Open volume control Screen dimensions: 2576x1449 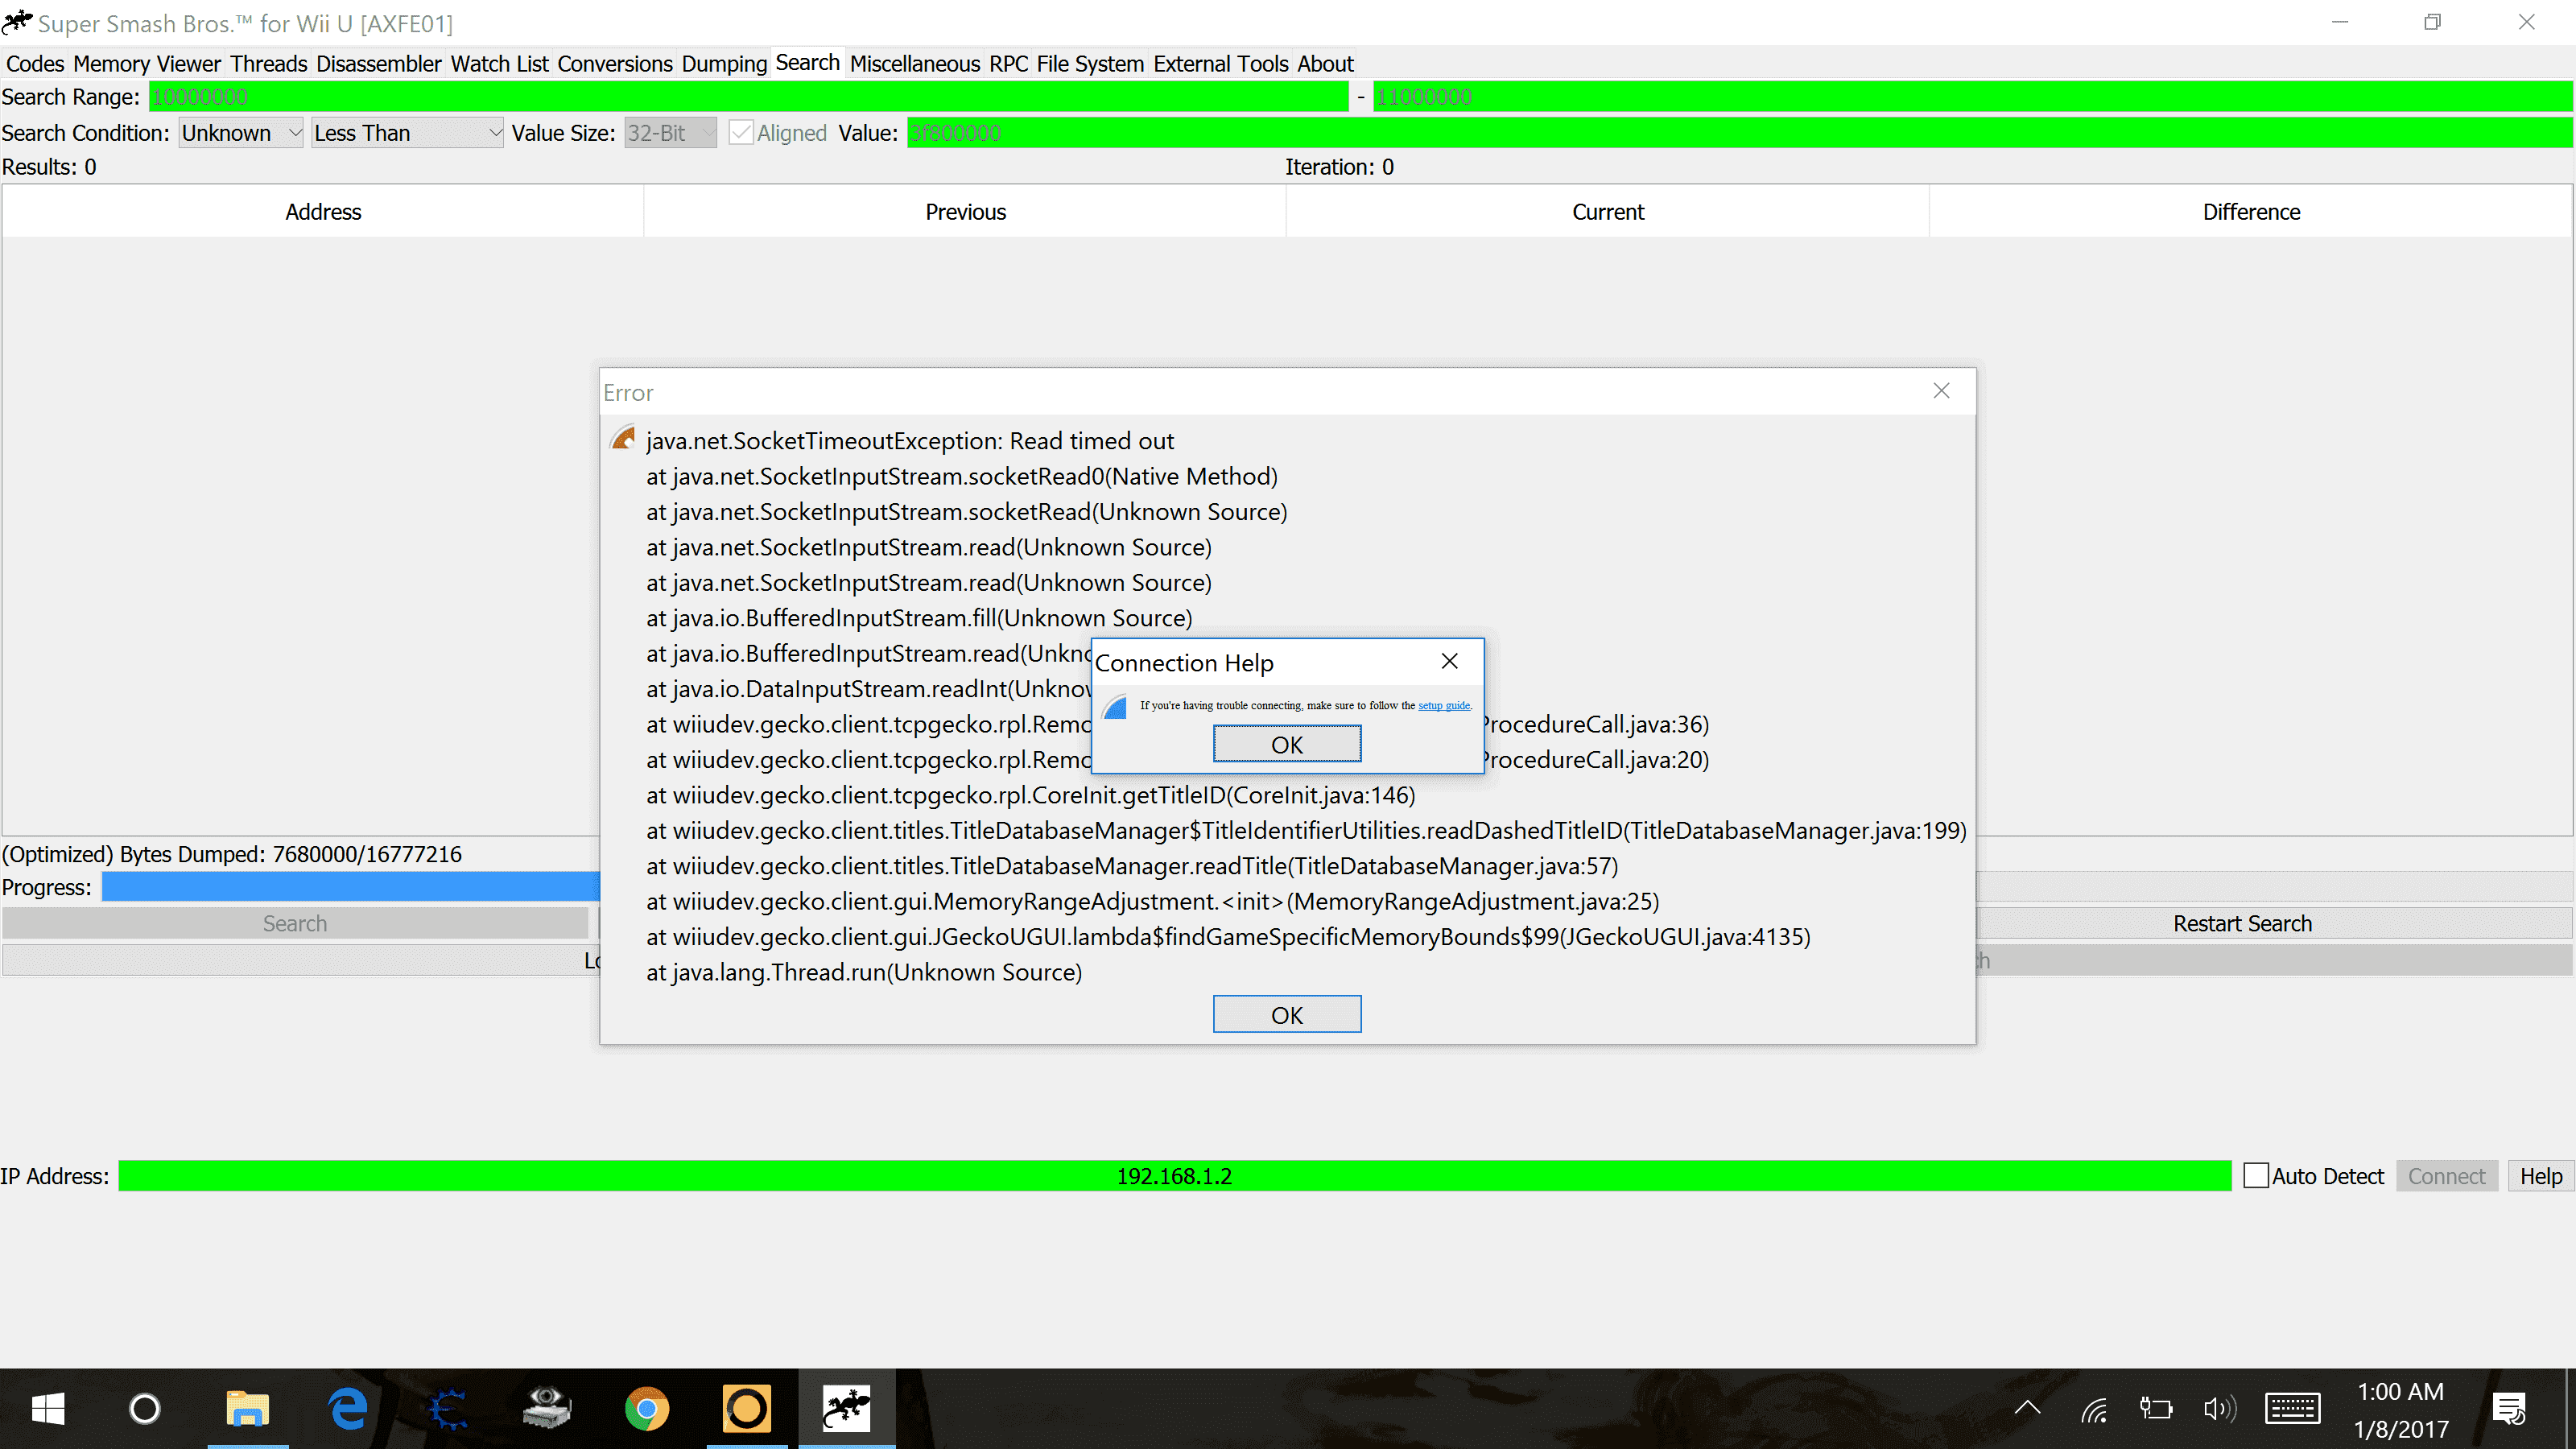(2219, 1409)
